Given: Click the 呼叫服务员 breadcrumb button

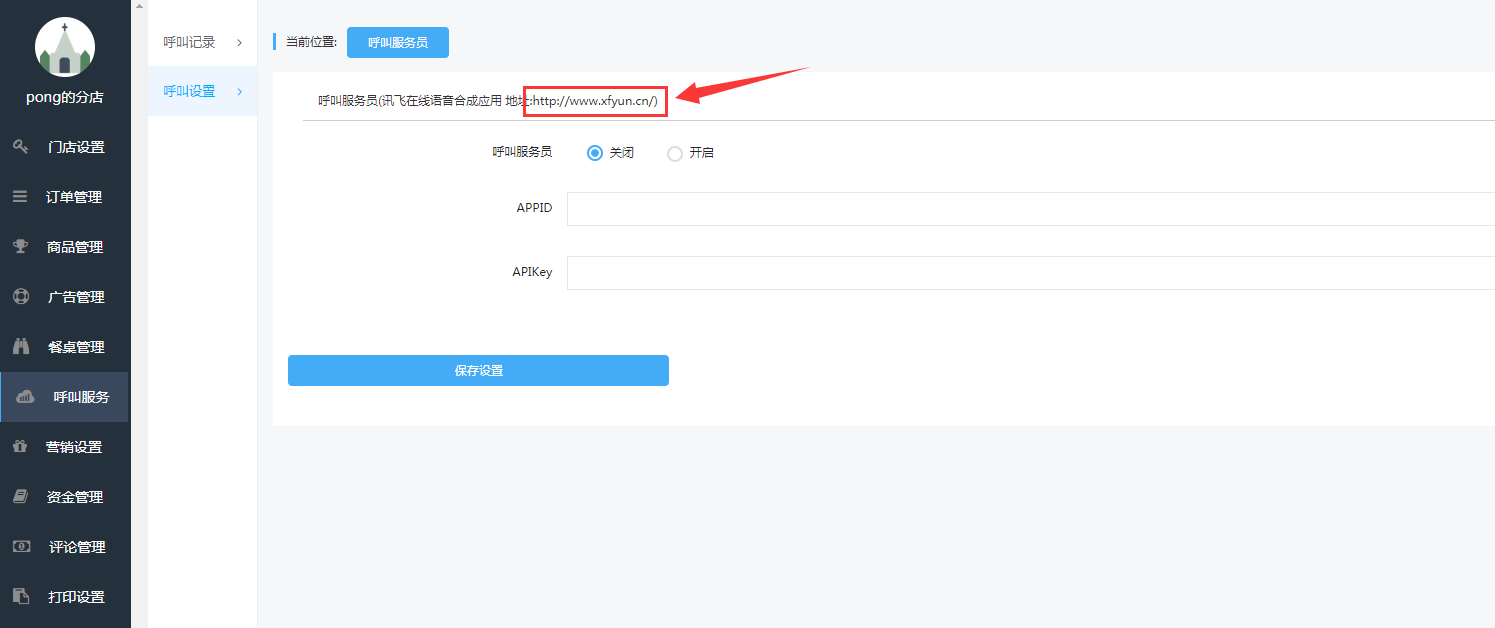Looking at the screenshot, I should 397,43.
